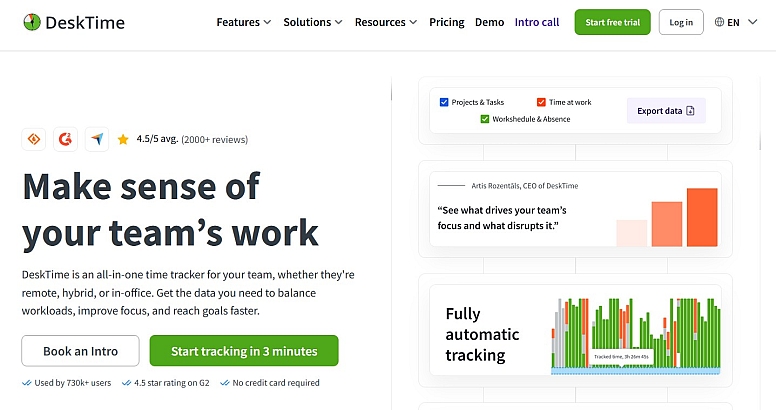Toggle the Time at work checkbox
The image size is (776, 410).
[x=541, y=102]
